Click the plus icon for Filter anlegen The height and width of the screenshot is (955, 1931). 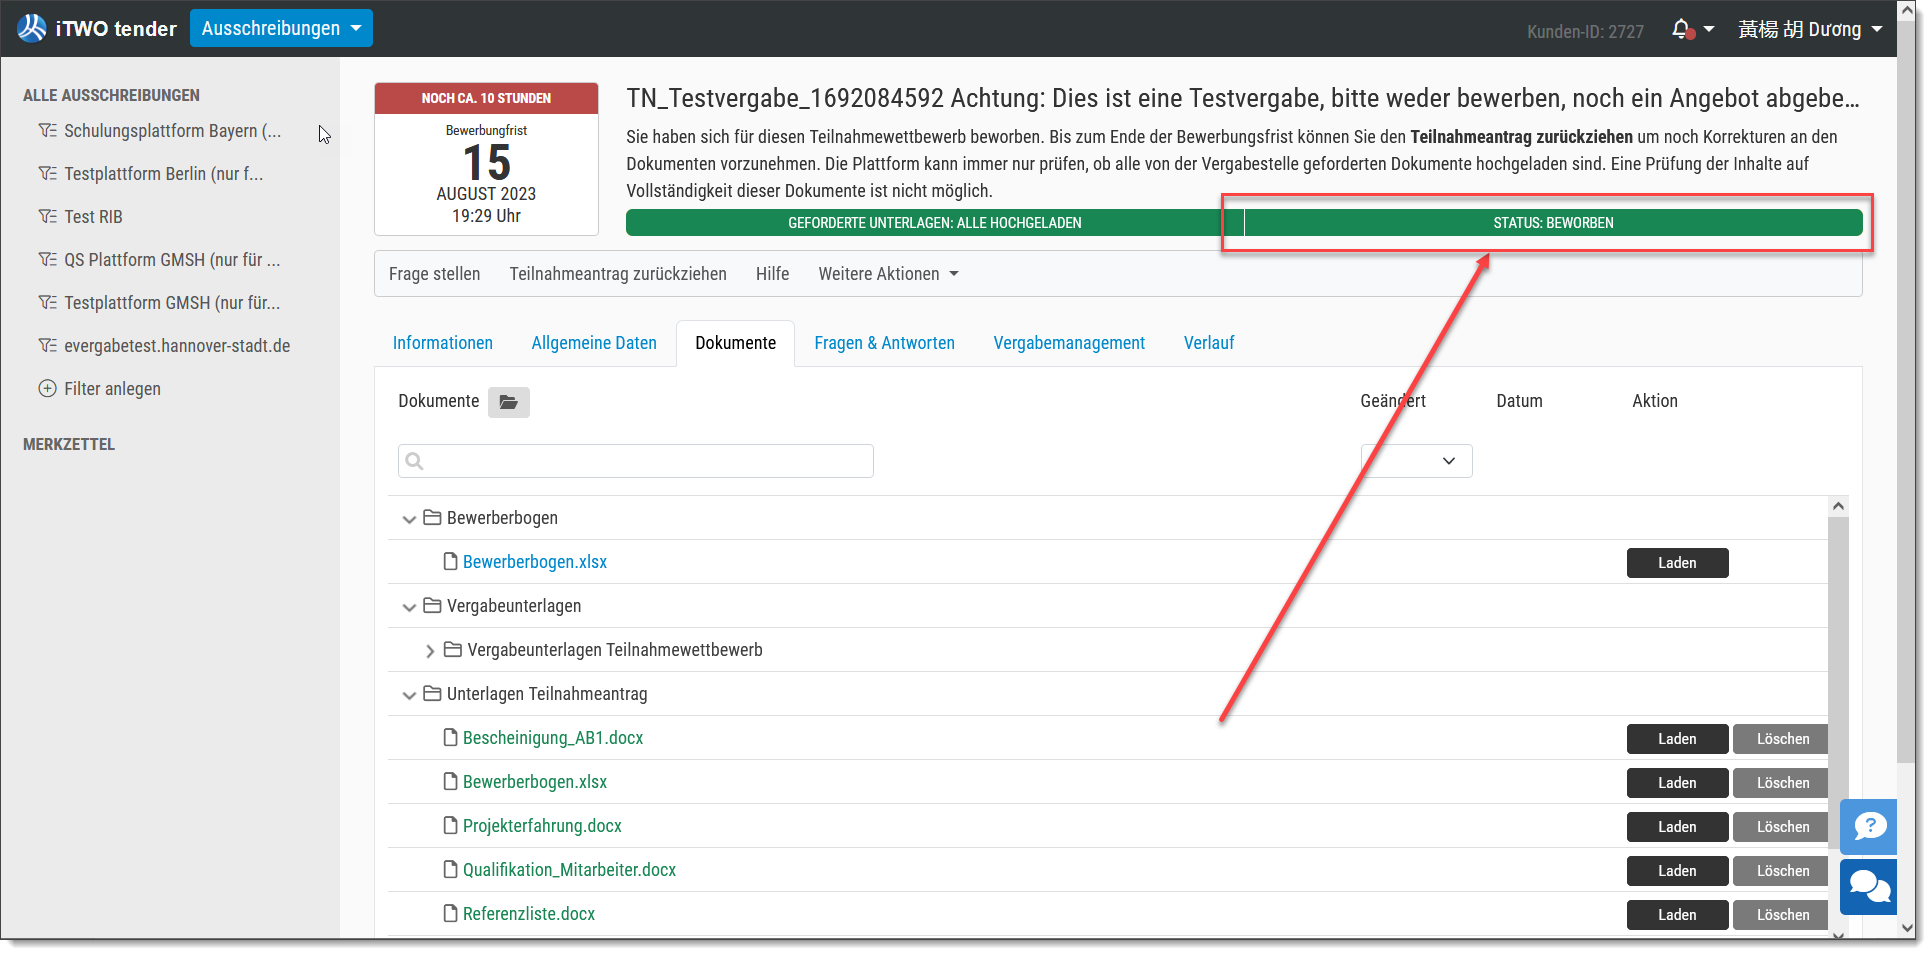47,389
